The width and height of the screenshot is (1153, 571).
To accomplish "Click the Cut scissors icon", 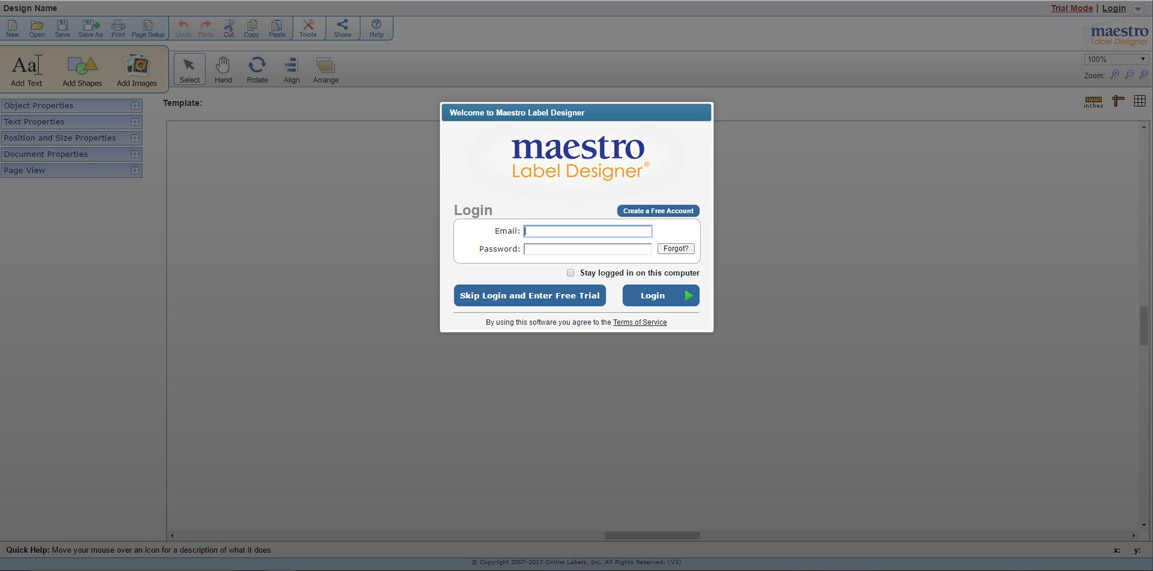I will 229,28.
